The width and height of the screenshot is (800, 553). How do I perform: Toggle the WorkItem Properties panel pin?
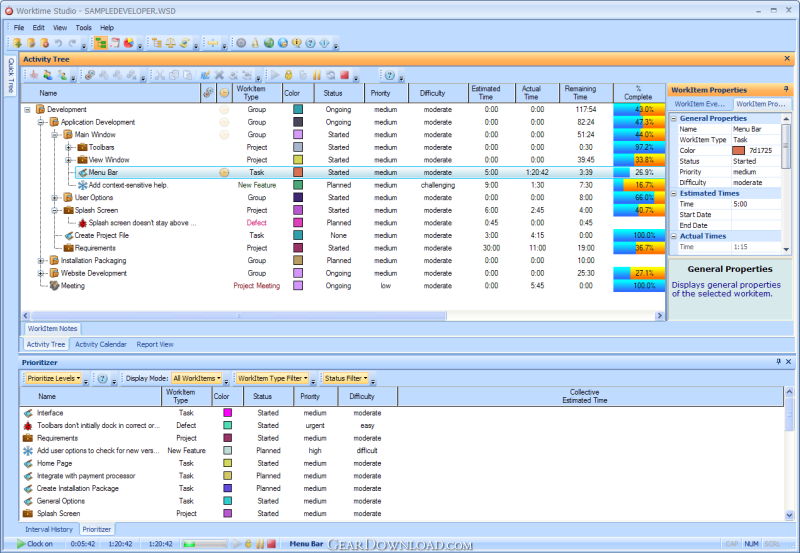click(786, 89)
